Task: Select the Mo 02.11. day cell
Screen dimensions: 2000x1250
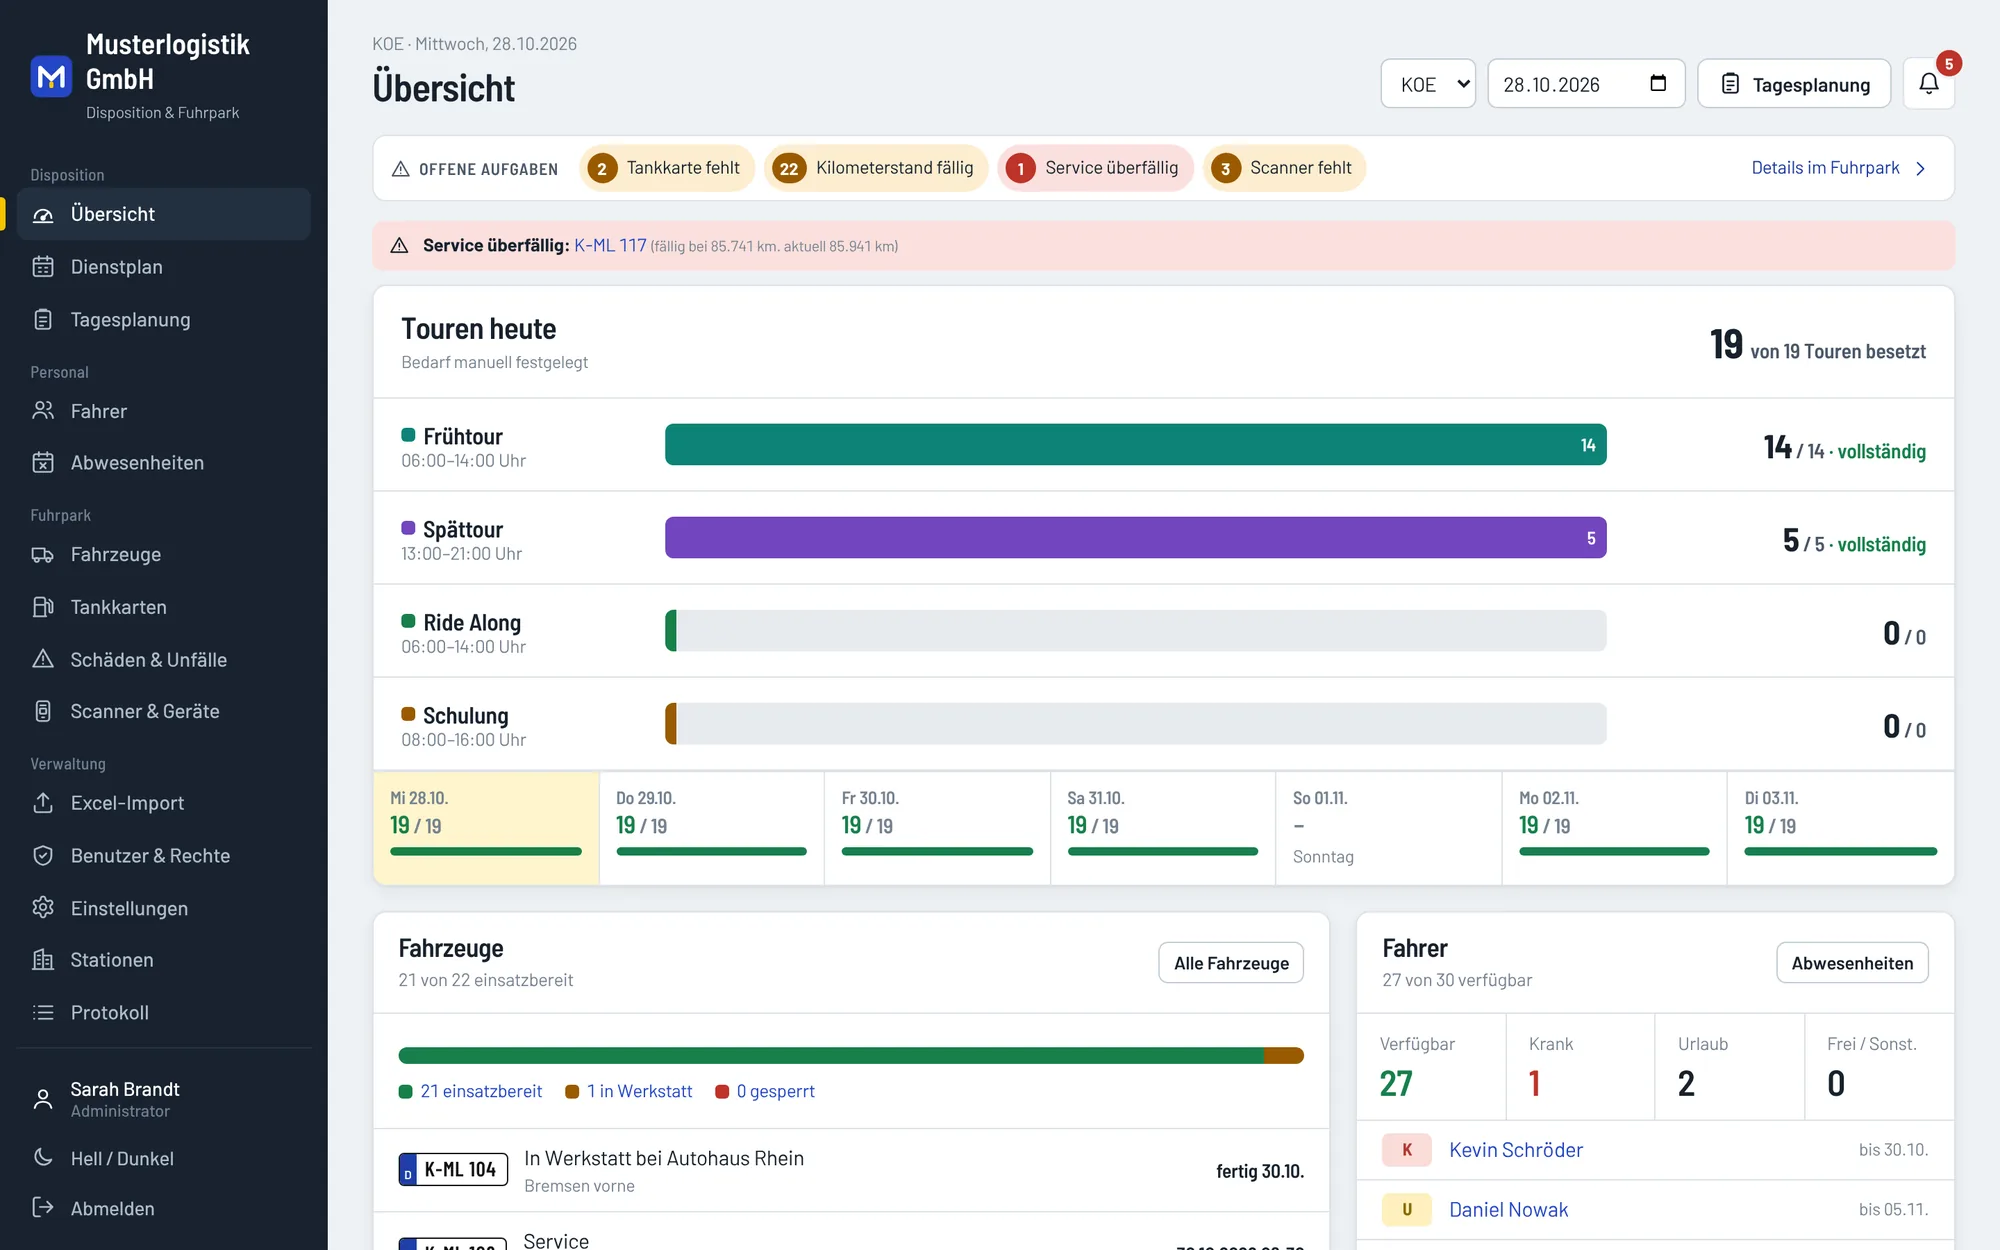Action: 1614,828
